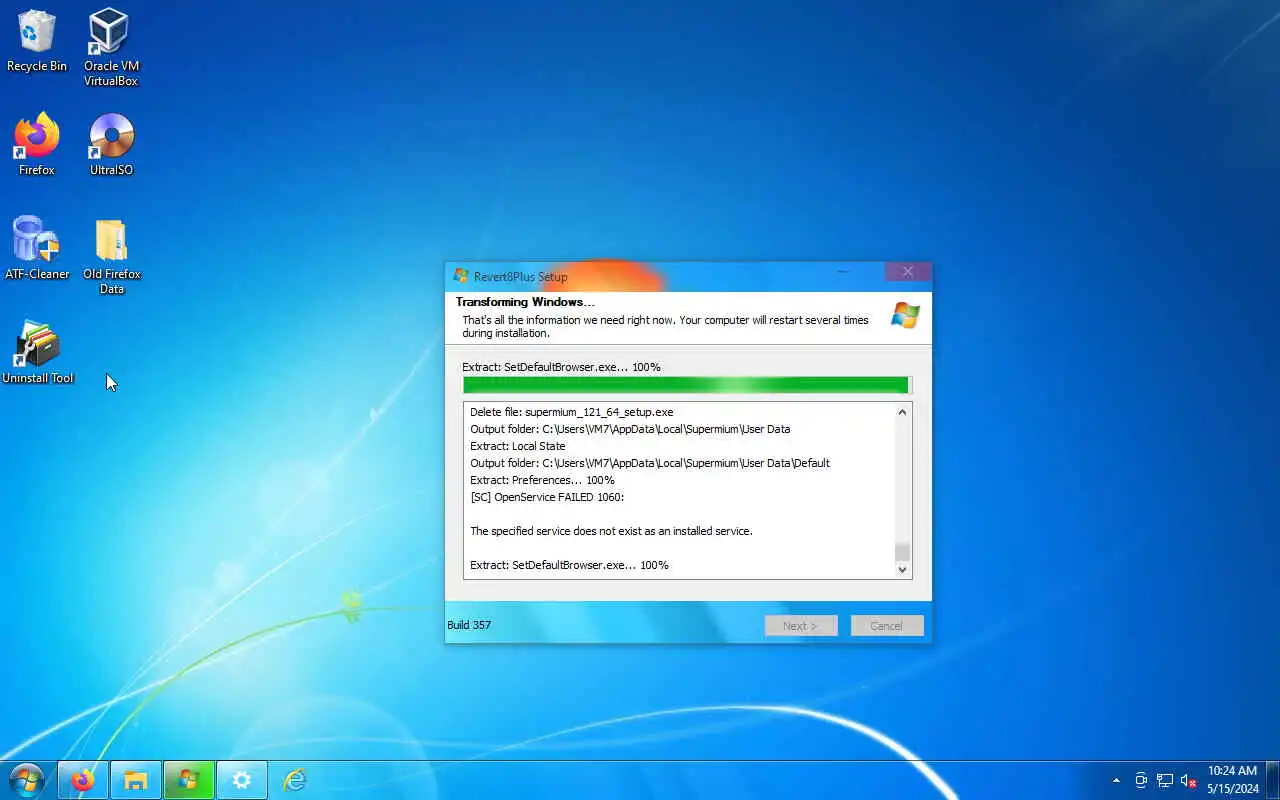Select the Firefox desktop shortcut
The width and height of the screenshot is (1280, 800).
(x=37, y=145)
